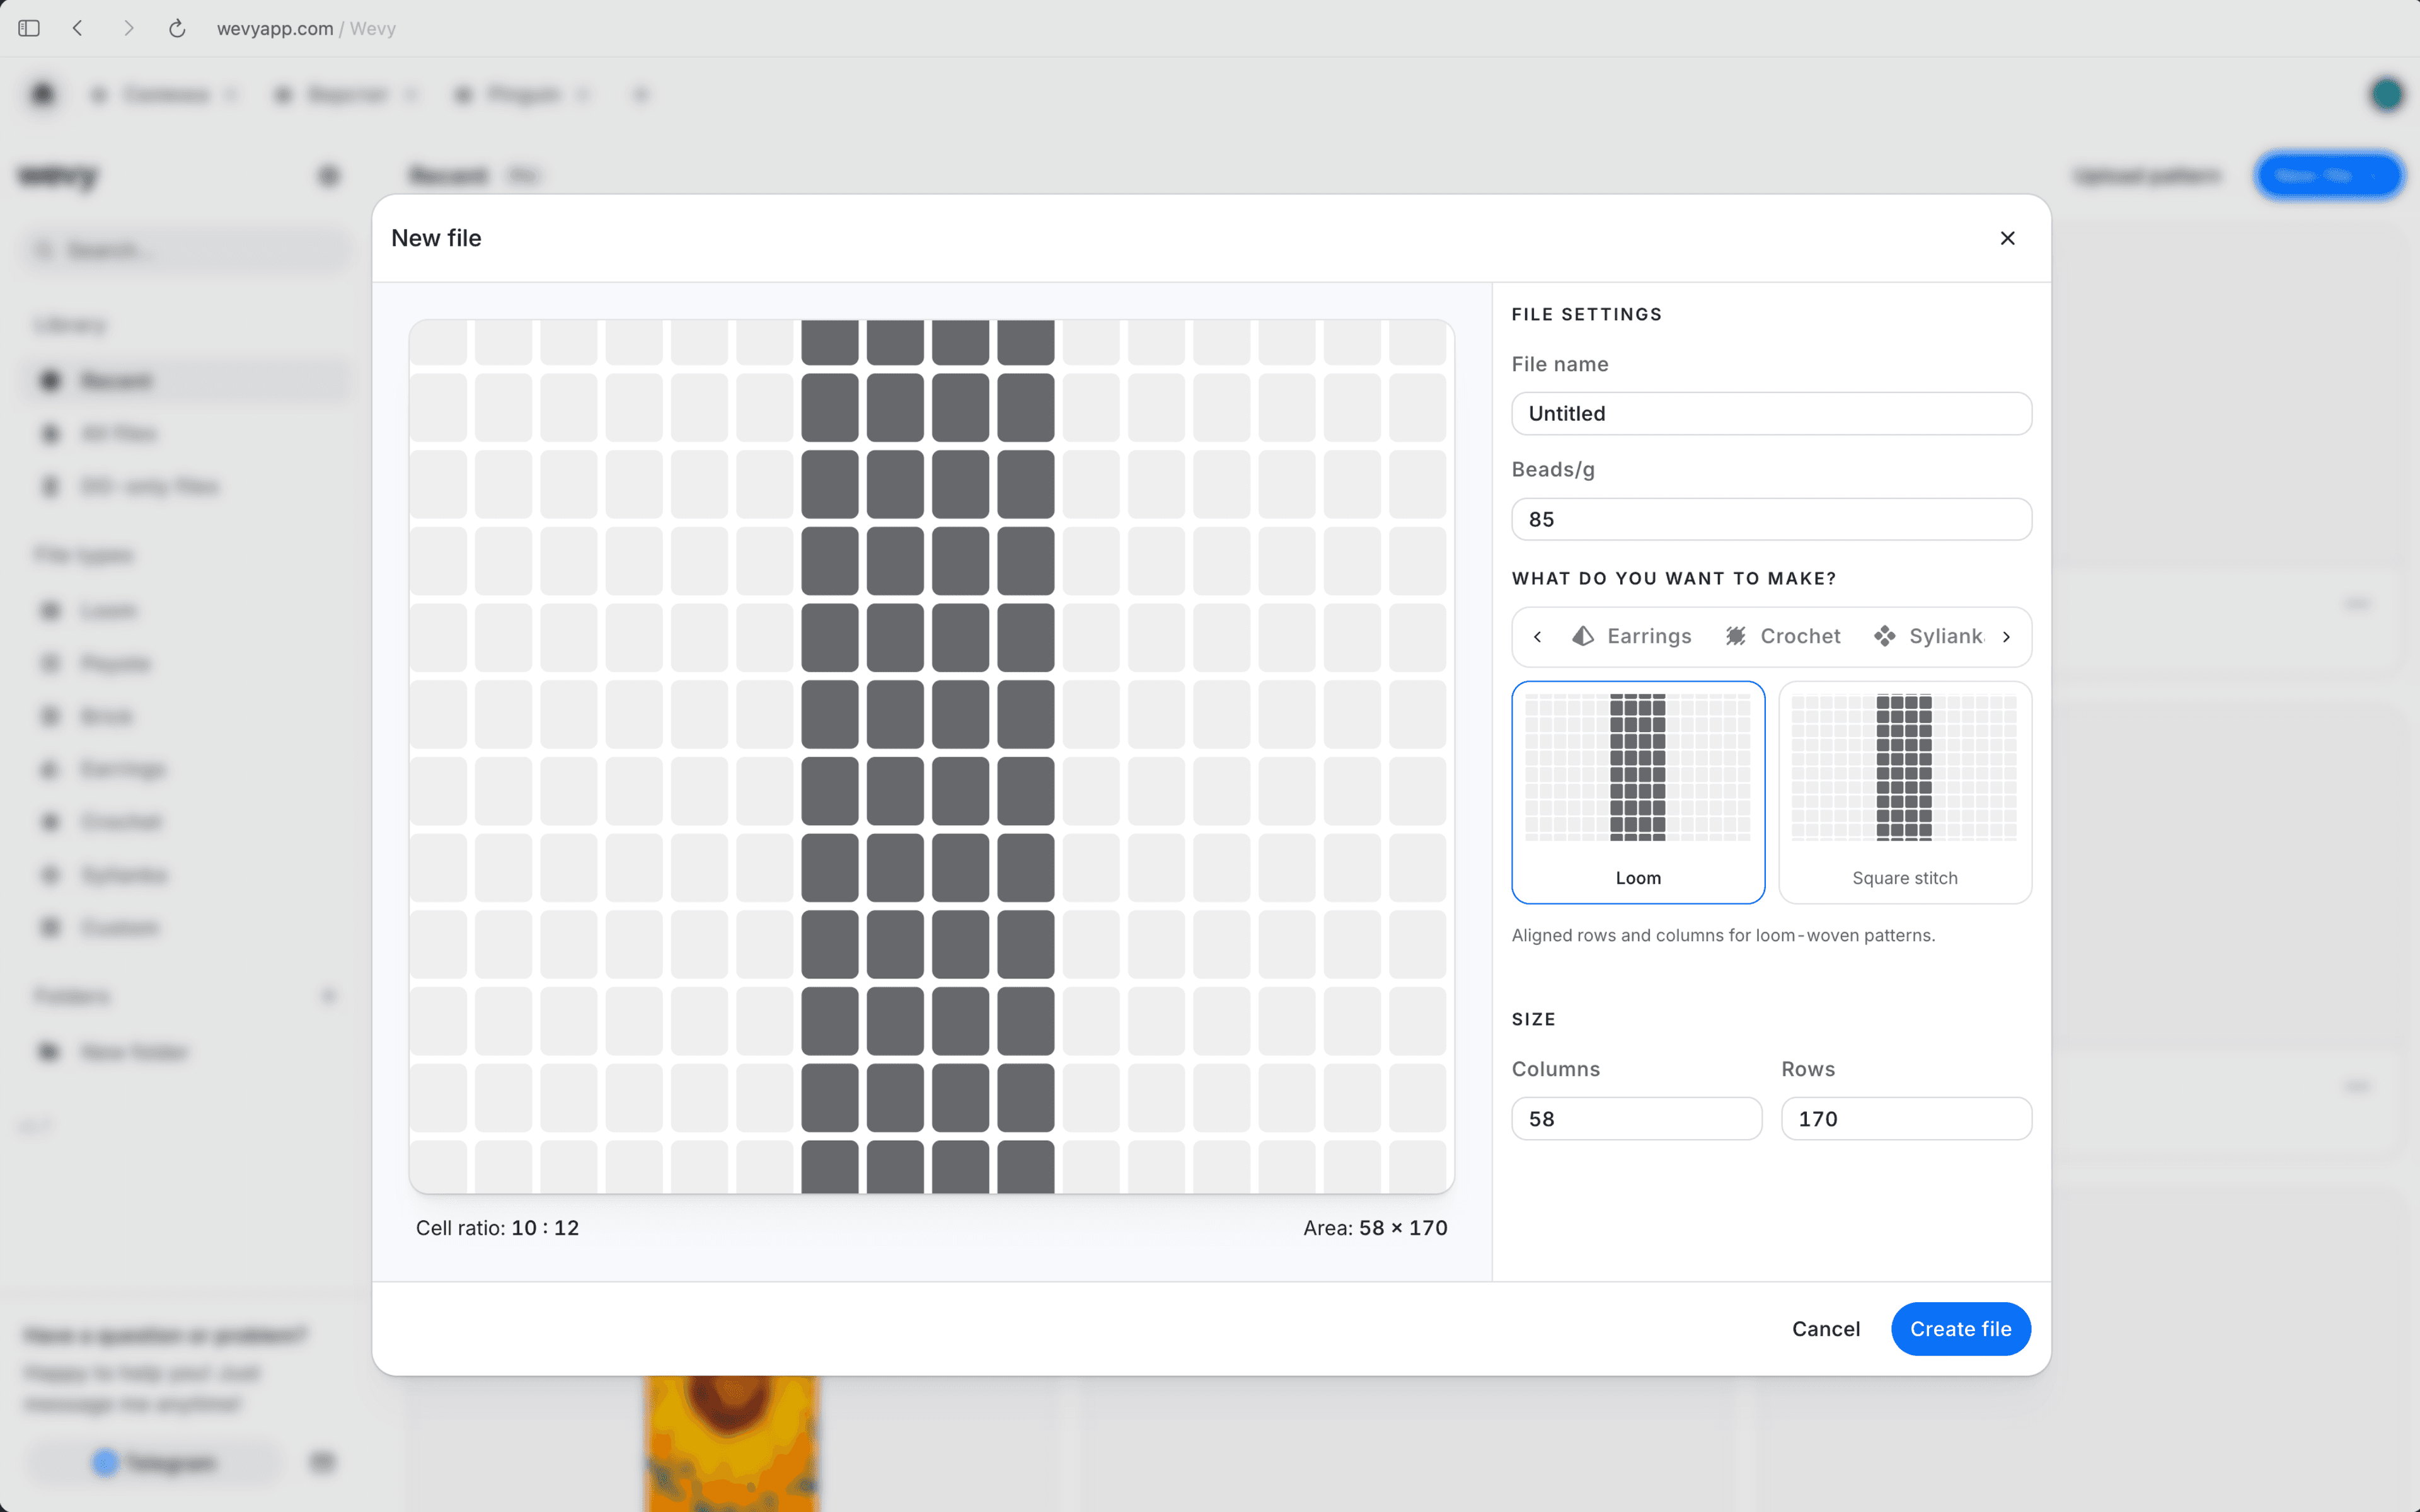Click the "Area: 58 × 170" text
The height and width of the screenshot is (1512, 2420).
coord(1375,1228)
